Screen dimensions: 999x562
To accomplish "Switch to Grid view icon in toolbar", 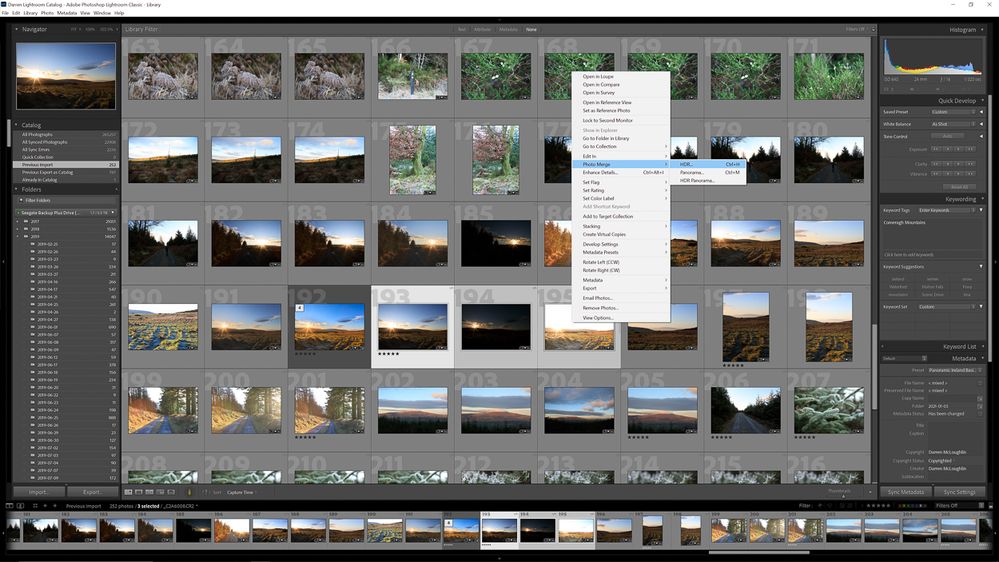I will click(x=129, y=492).
